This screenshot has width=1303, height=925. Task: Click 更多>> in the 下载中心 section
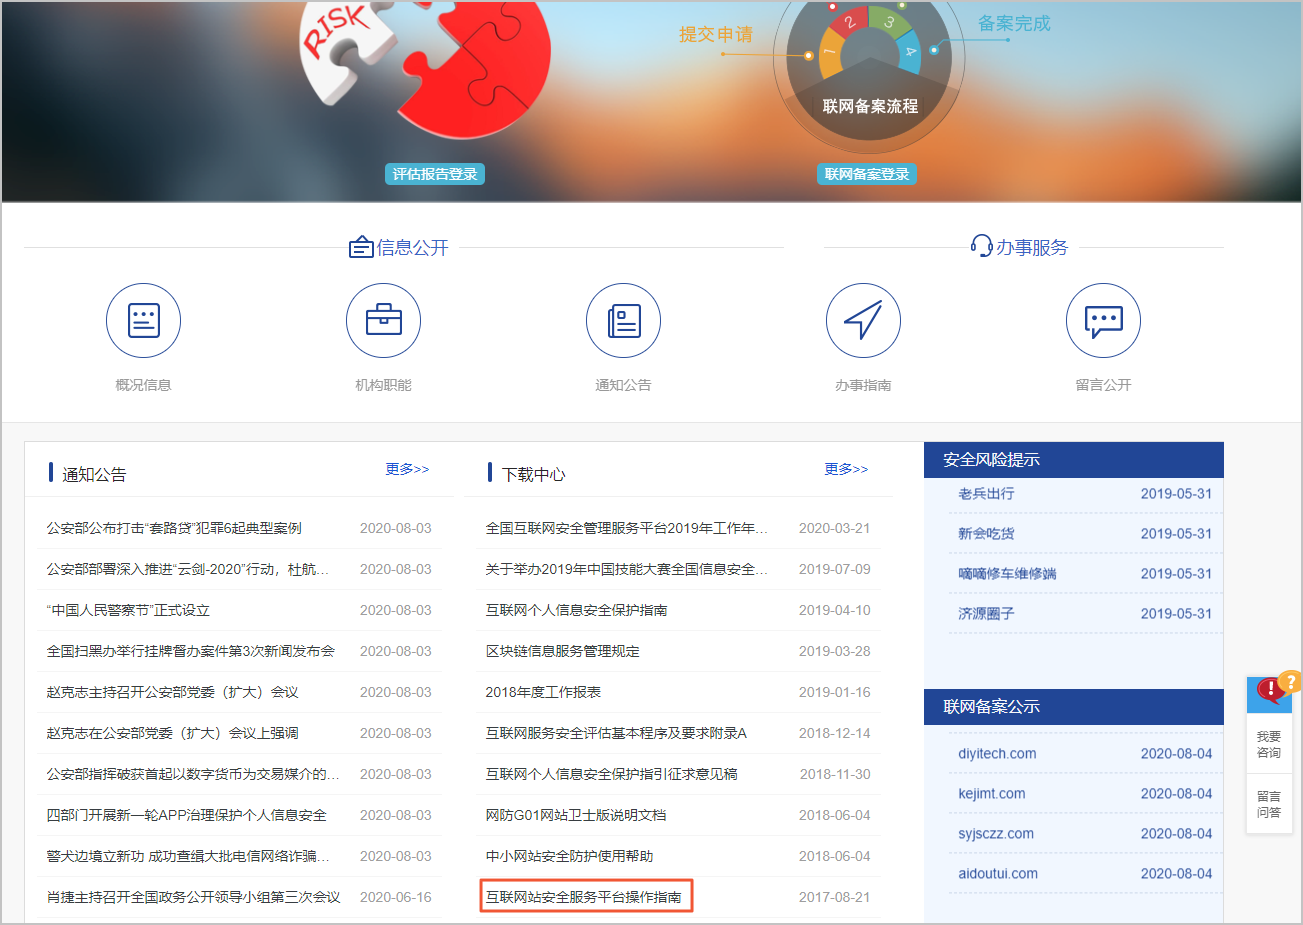846,468
